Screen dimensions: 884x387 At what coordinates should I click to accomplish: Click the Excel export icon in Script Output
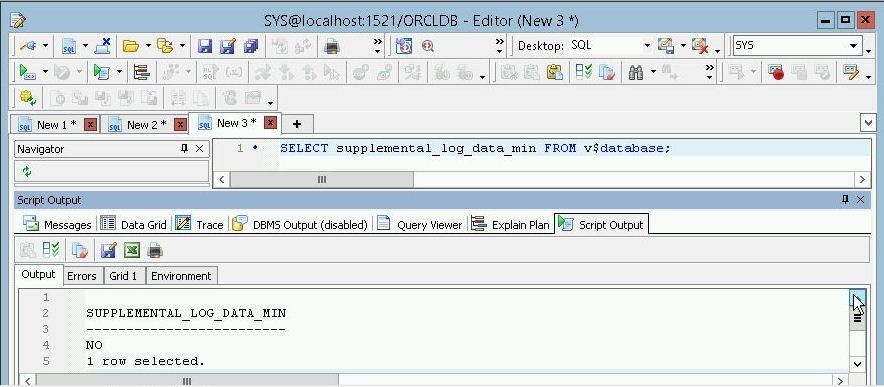coord(131,250)
